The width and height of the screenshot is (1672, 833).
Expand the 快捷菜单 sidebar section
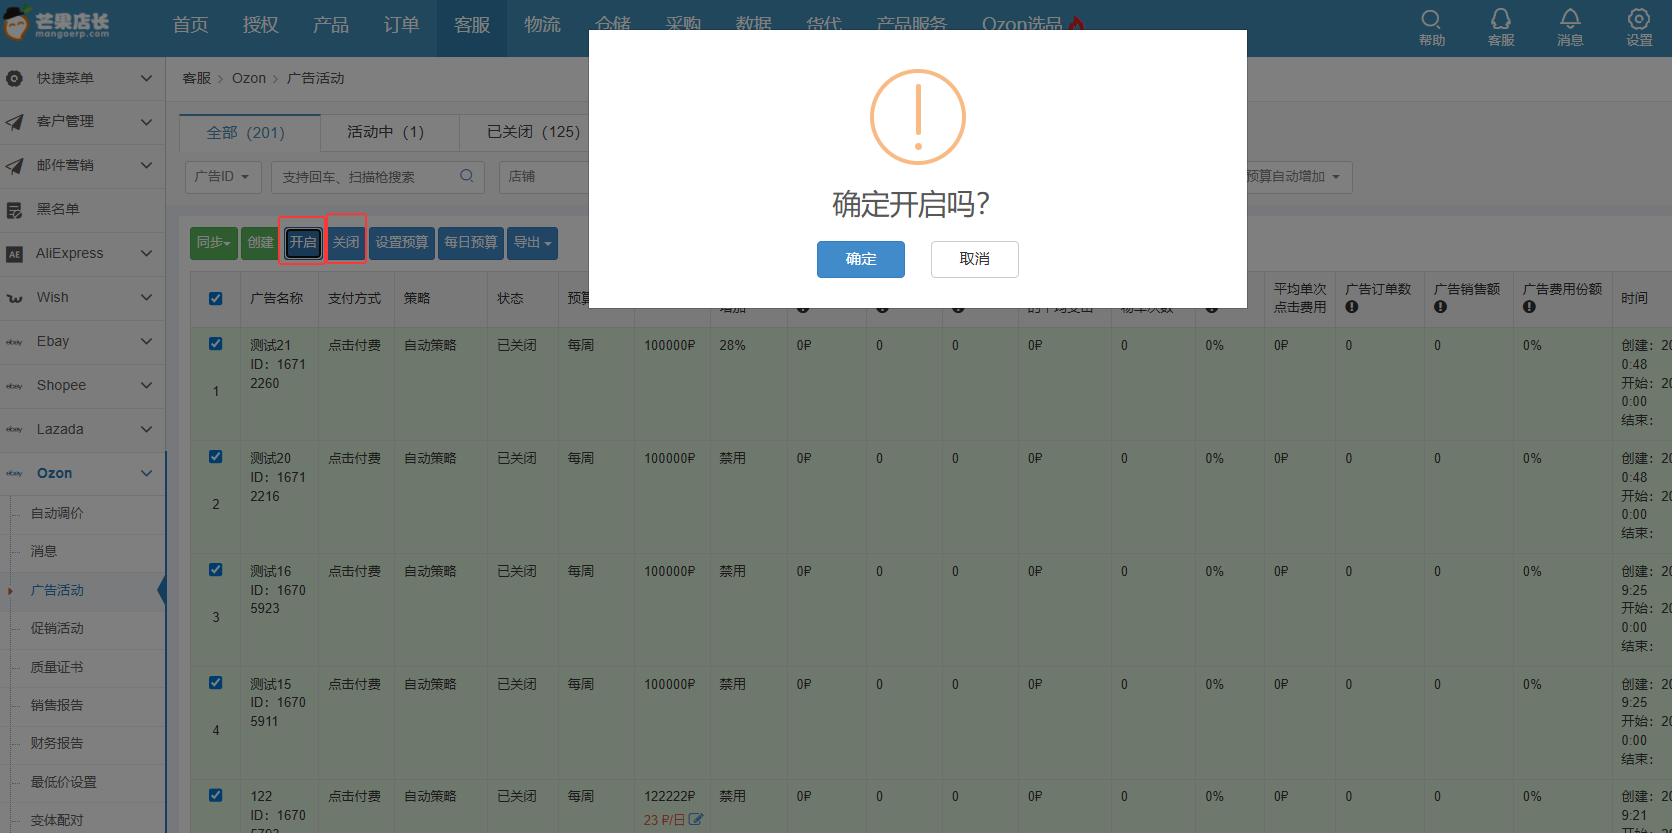(146, 78)
